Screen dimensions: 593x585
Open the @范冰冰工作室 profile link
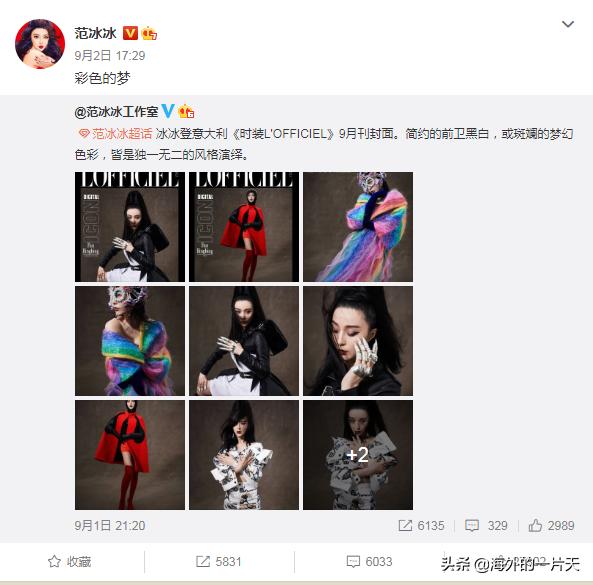tap(116, 112)
